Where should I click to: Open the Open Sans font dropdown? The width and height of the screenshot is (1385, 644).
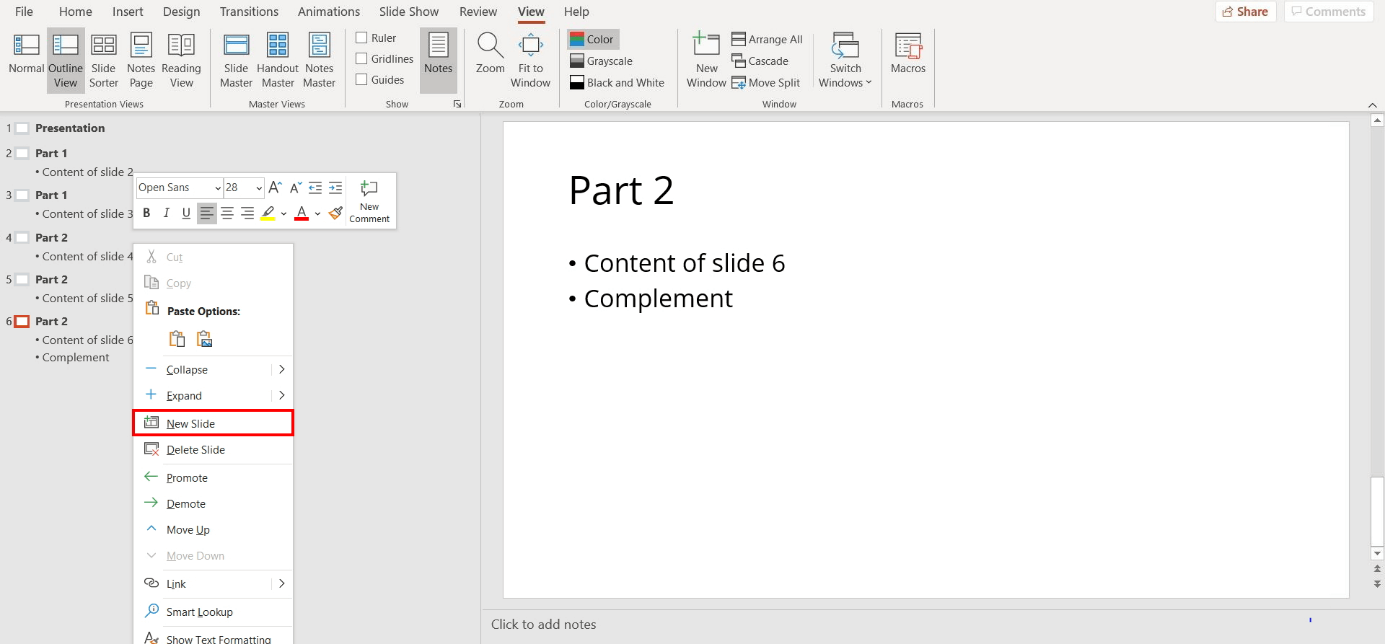point(217,188)
